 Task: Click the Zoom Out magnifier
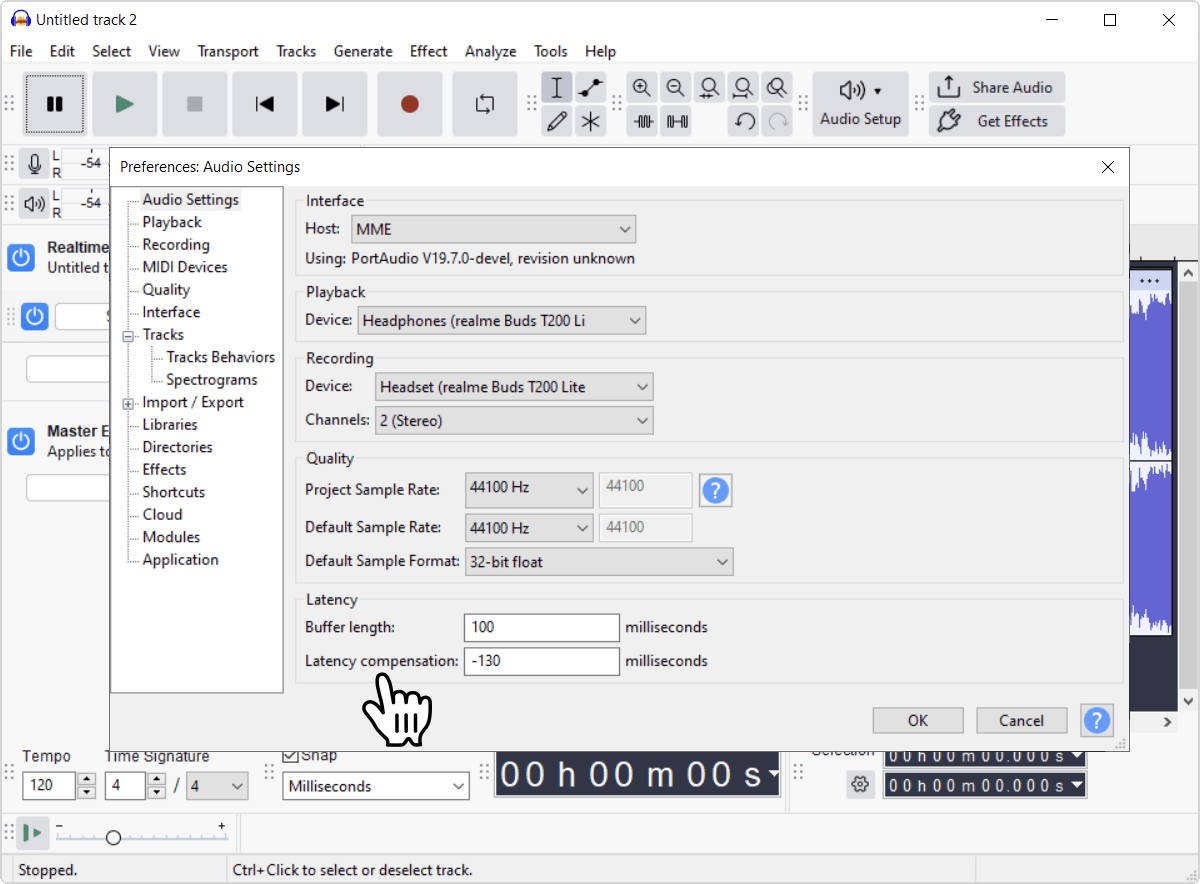click(x=676, y=88)
